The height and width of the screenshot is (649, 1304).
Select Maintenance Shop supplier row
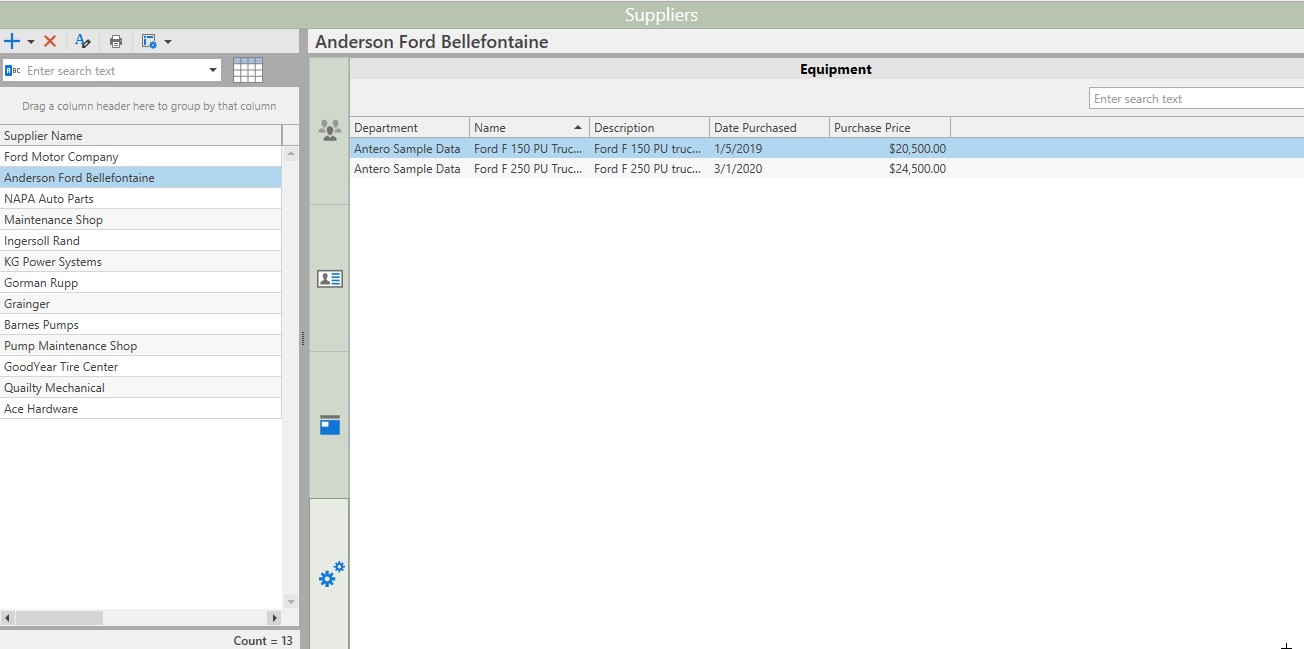point(141,219)
